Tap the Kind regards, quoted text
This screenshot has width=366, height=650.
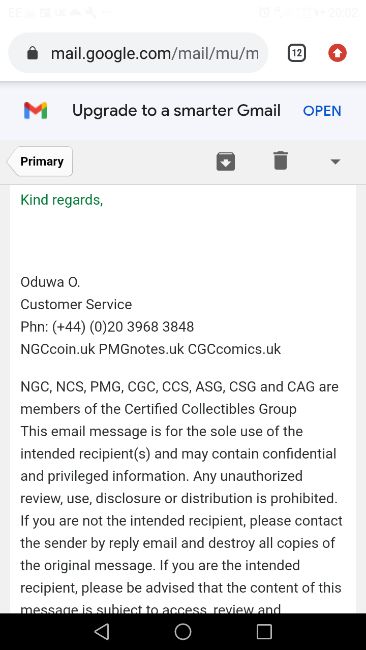point(62,200)
